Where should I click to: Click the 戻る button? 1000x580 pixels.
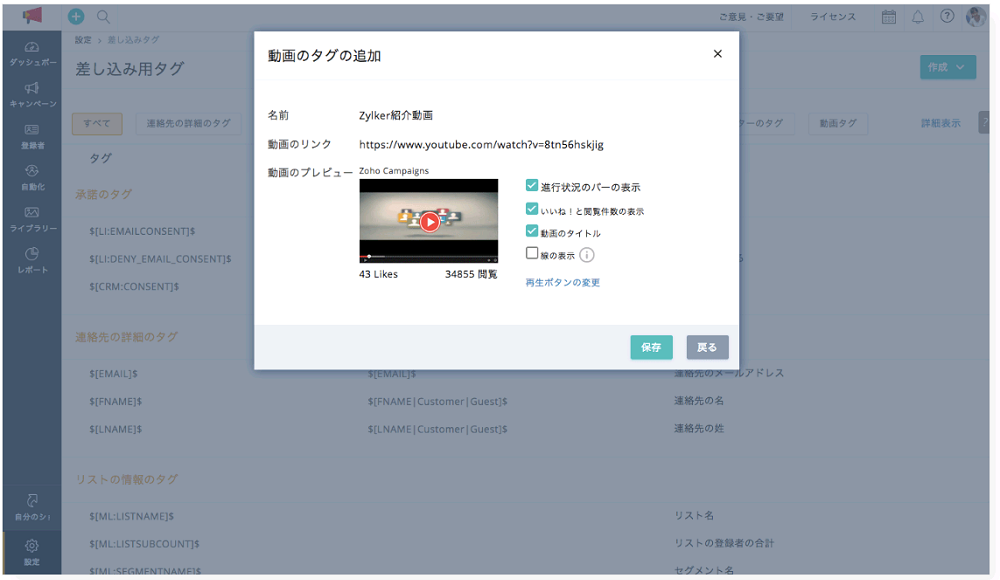pyautogui.click(x=707, y=347)
